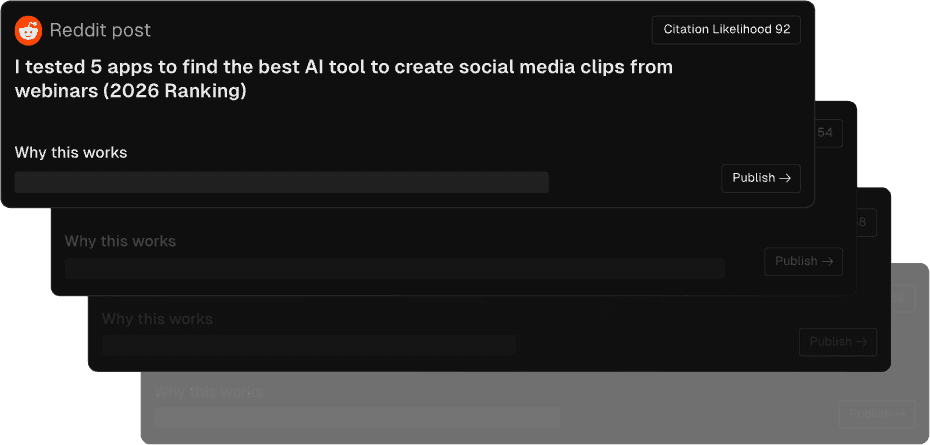Click "Why this works" on the Reddit card
This screenshot has height=445, width=930.
click(71, 153)
